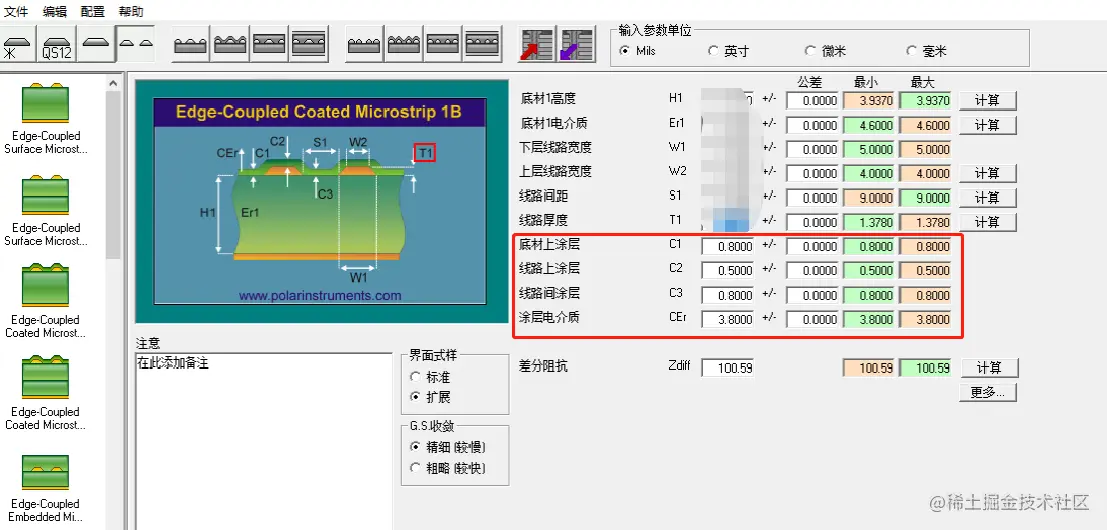Choose the four-bump embedded differential coplanar icon
Image resolution: width=1107 pixels, height=530 pixels.
point(443,45)
